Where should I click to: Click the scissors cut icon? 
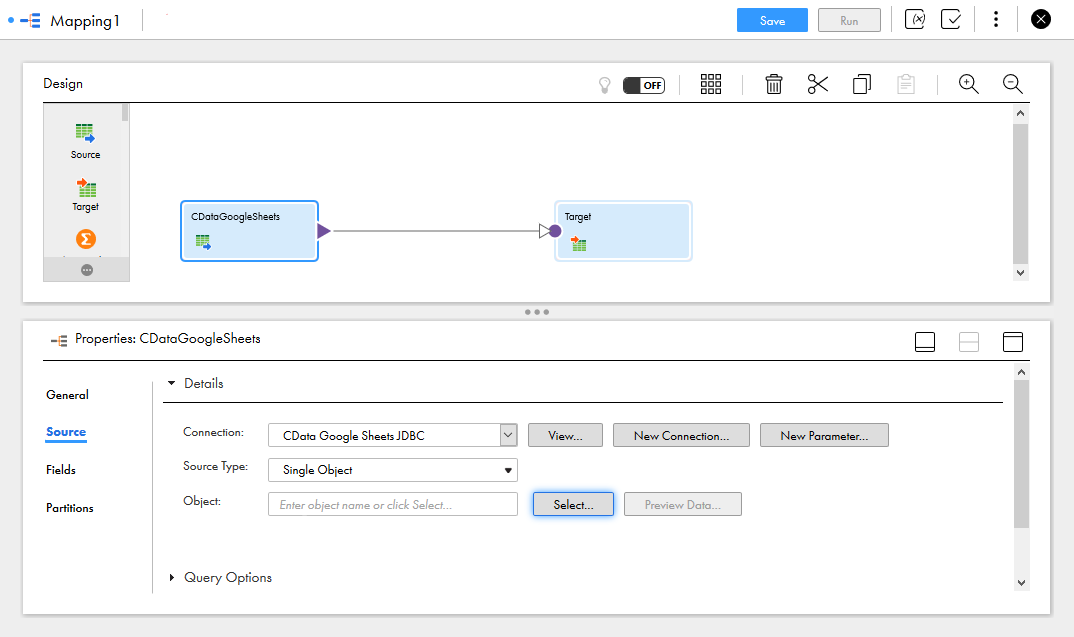818,85
